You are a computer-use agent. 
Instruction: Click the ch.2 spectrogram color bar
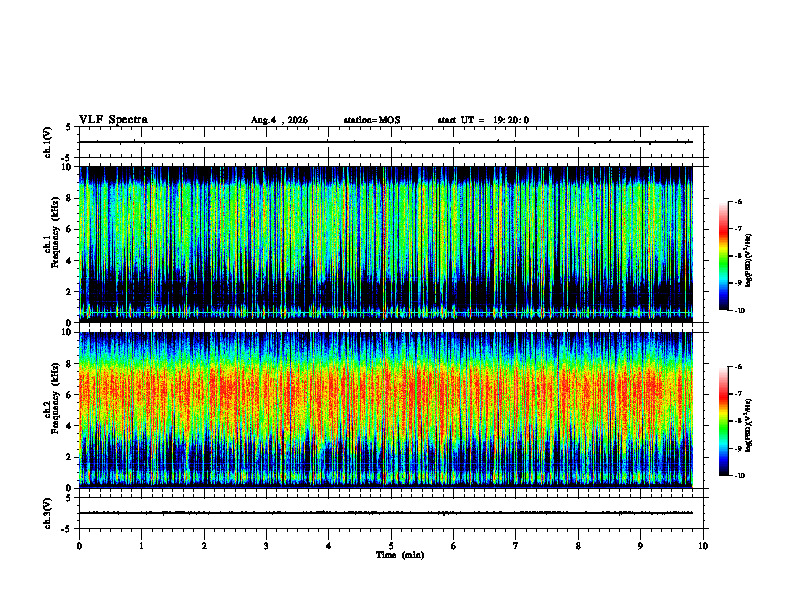pyautogui.click(x=724, y=421)
